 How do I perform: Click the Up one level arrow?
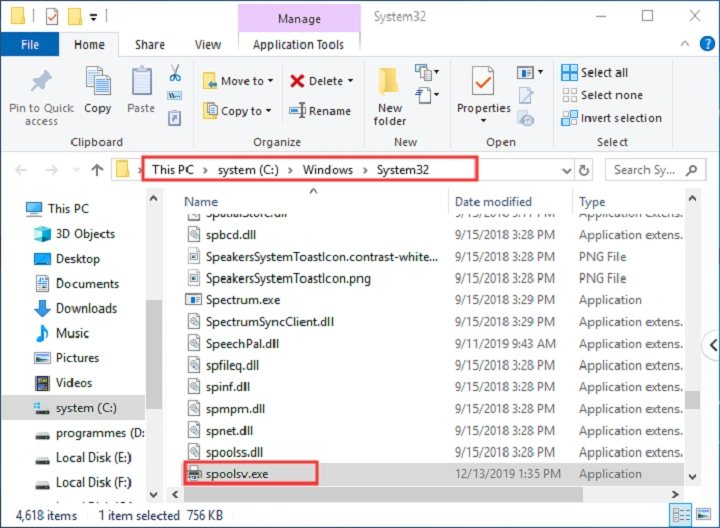pyautogui.click(x=97, y=170)
